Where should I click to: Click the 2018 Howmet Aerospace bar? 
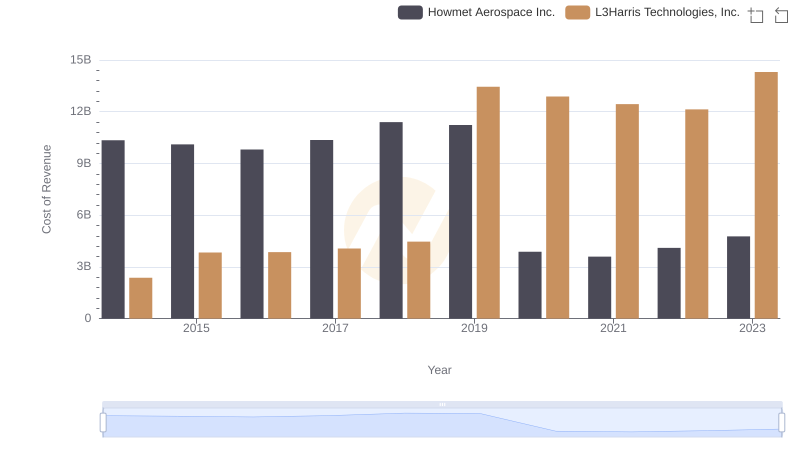pyautogui.click(x=391, y=220)
